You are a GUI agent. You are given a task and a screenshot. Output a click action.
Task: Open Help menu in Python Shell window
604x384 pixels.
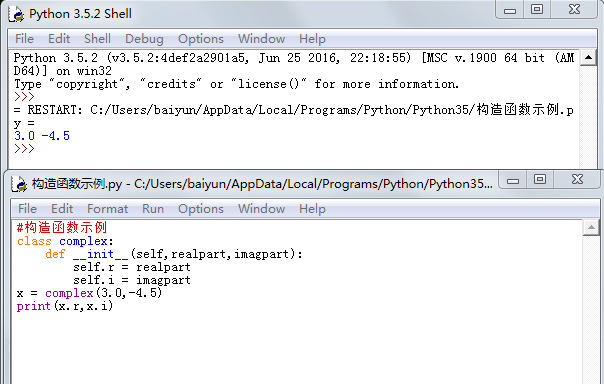[312, 39]
